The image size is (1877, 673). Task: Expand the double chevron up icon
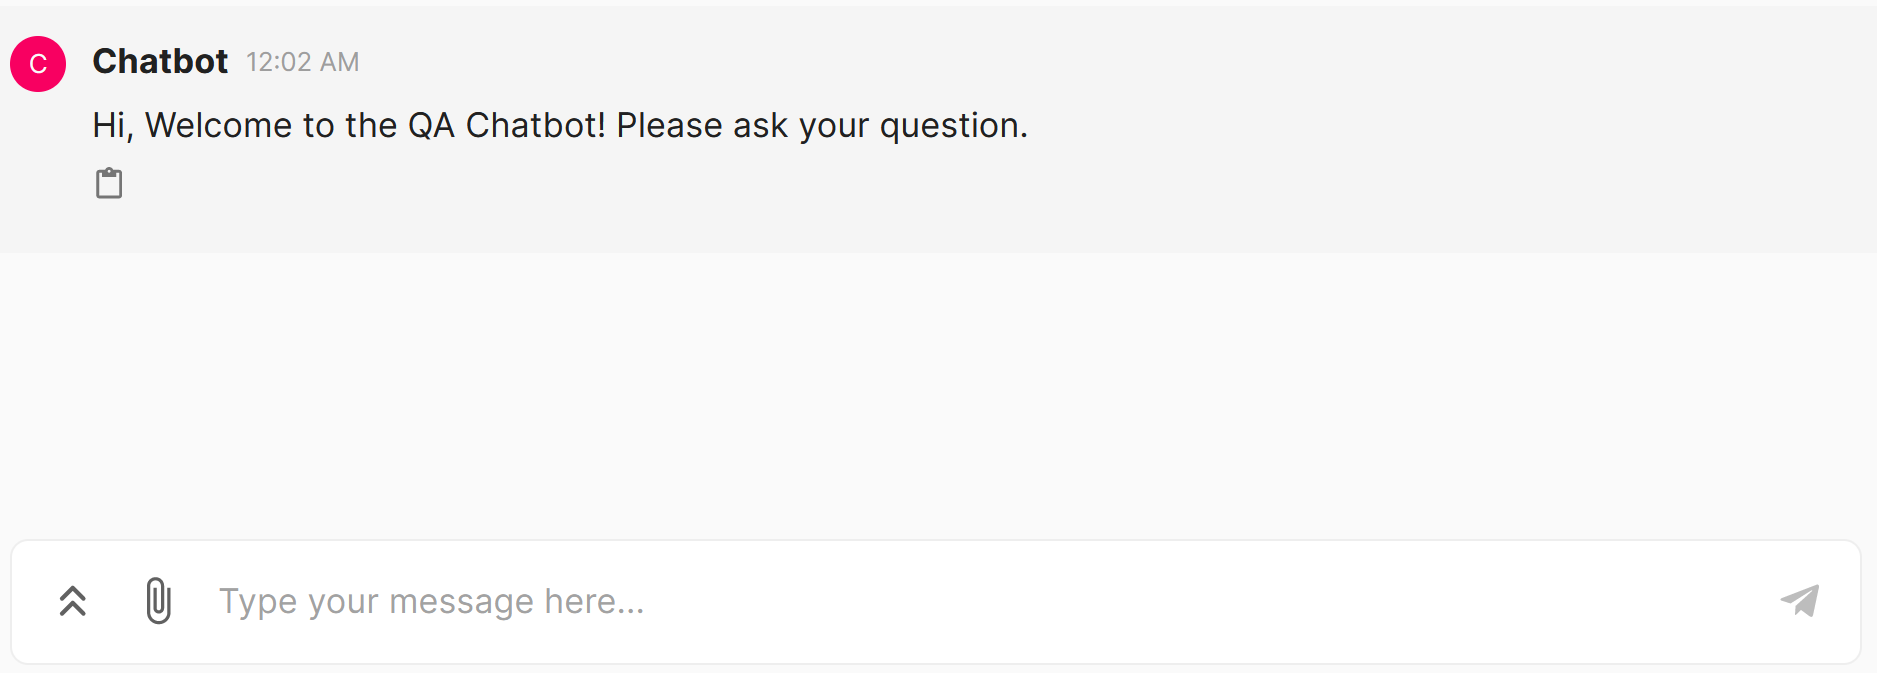click(73, 601)
